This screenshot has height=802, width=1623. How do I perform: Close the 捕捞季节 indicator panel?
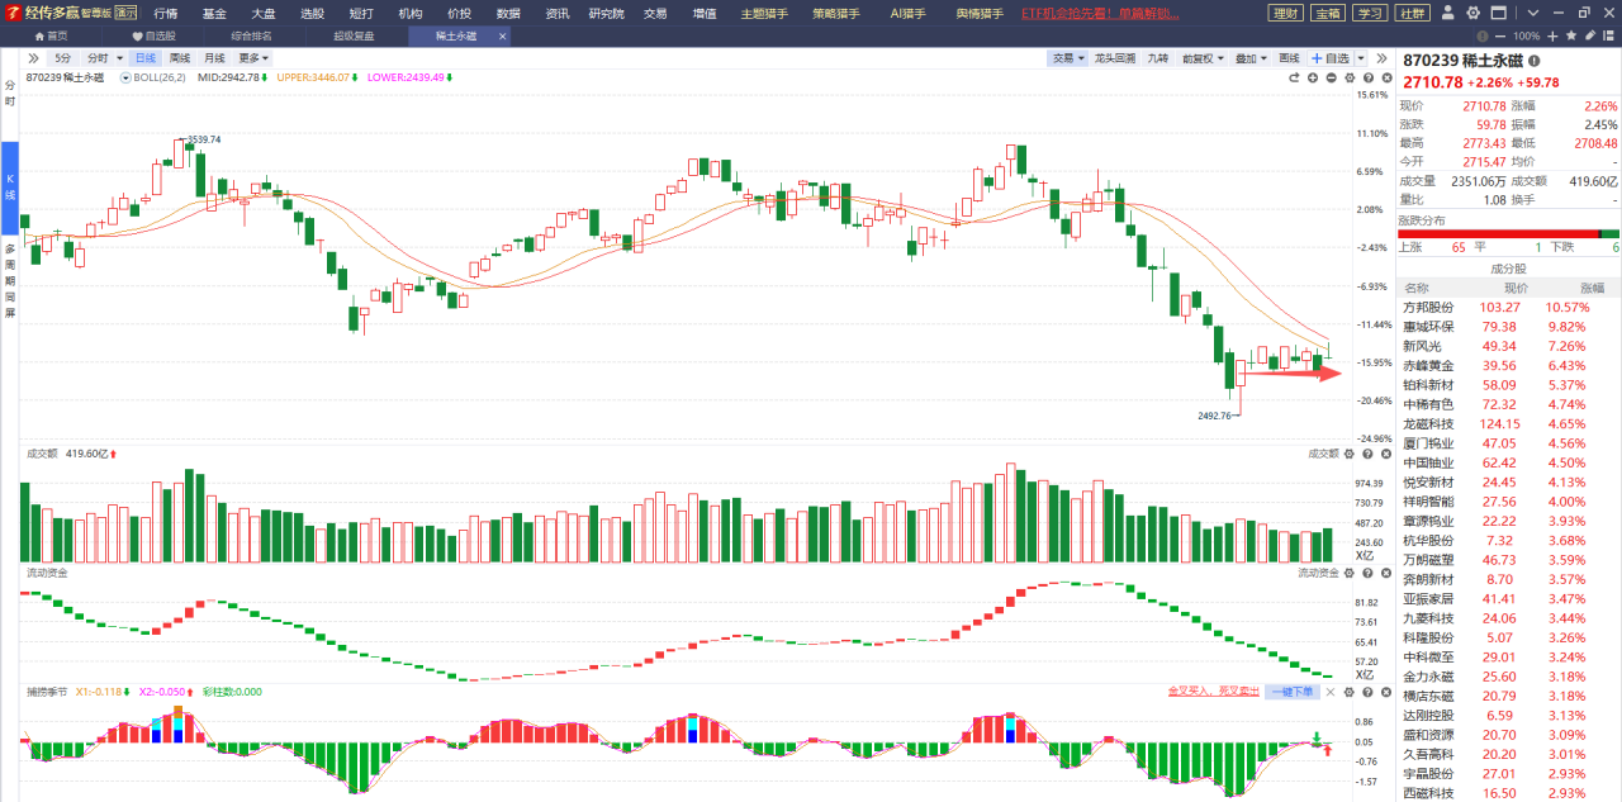(1386, 692)
